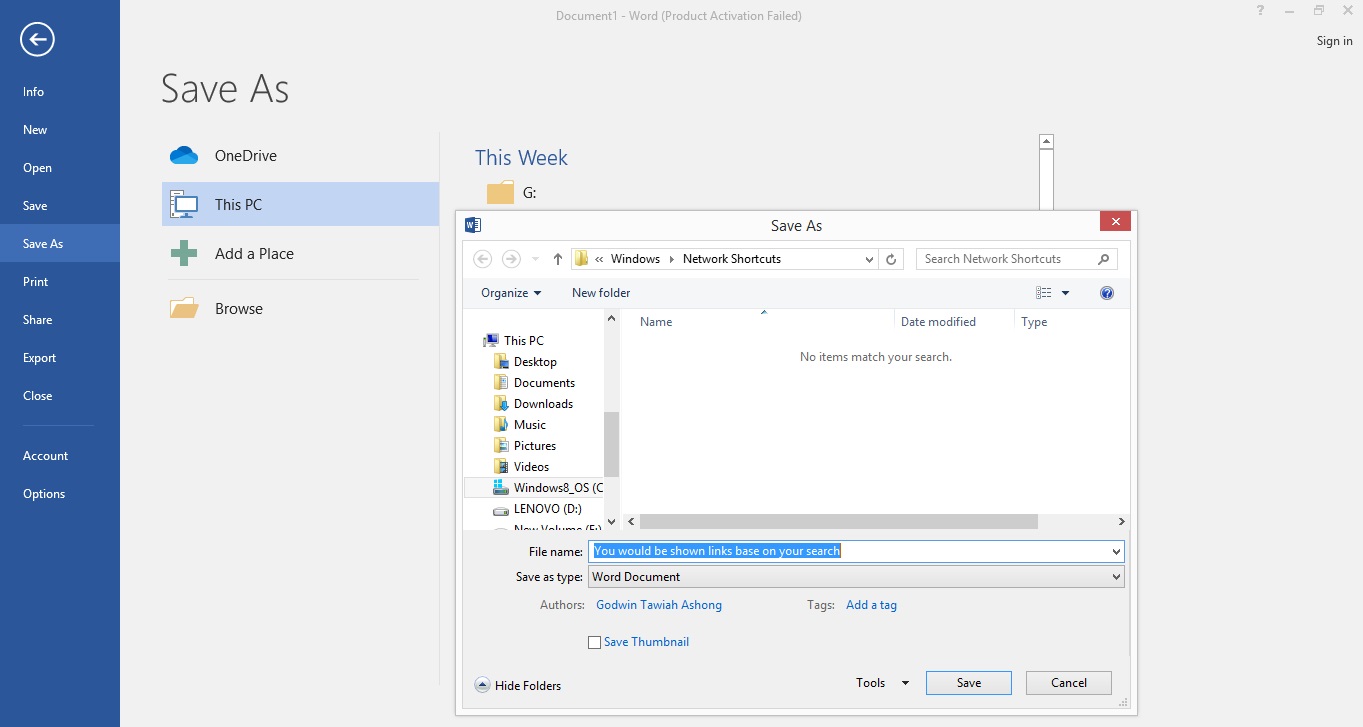
Task: Click the Word icon in dialog title bar
Action: [x=474, y=225]
